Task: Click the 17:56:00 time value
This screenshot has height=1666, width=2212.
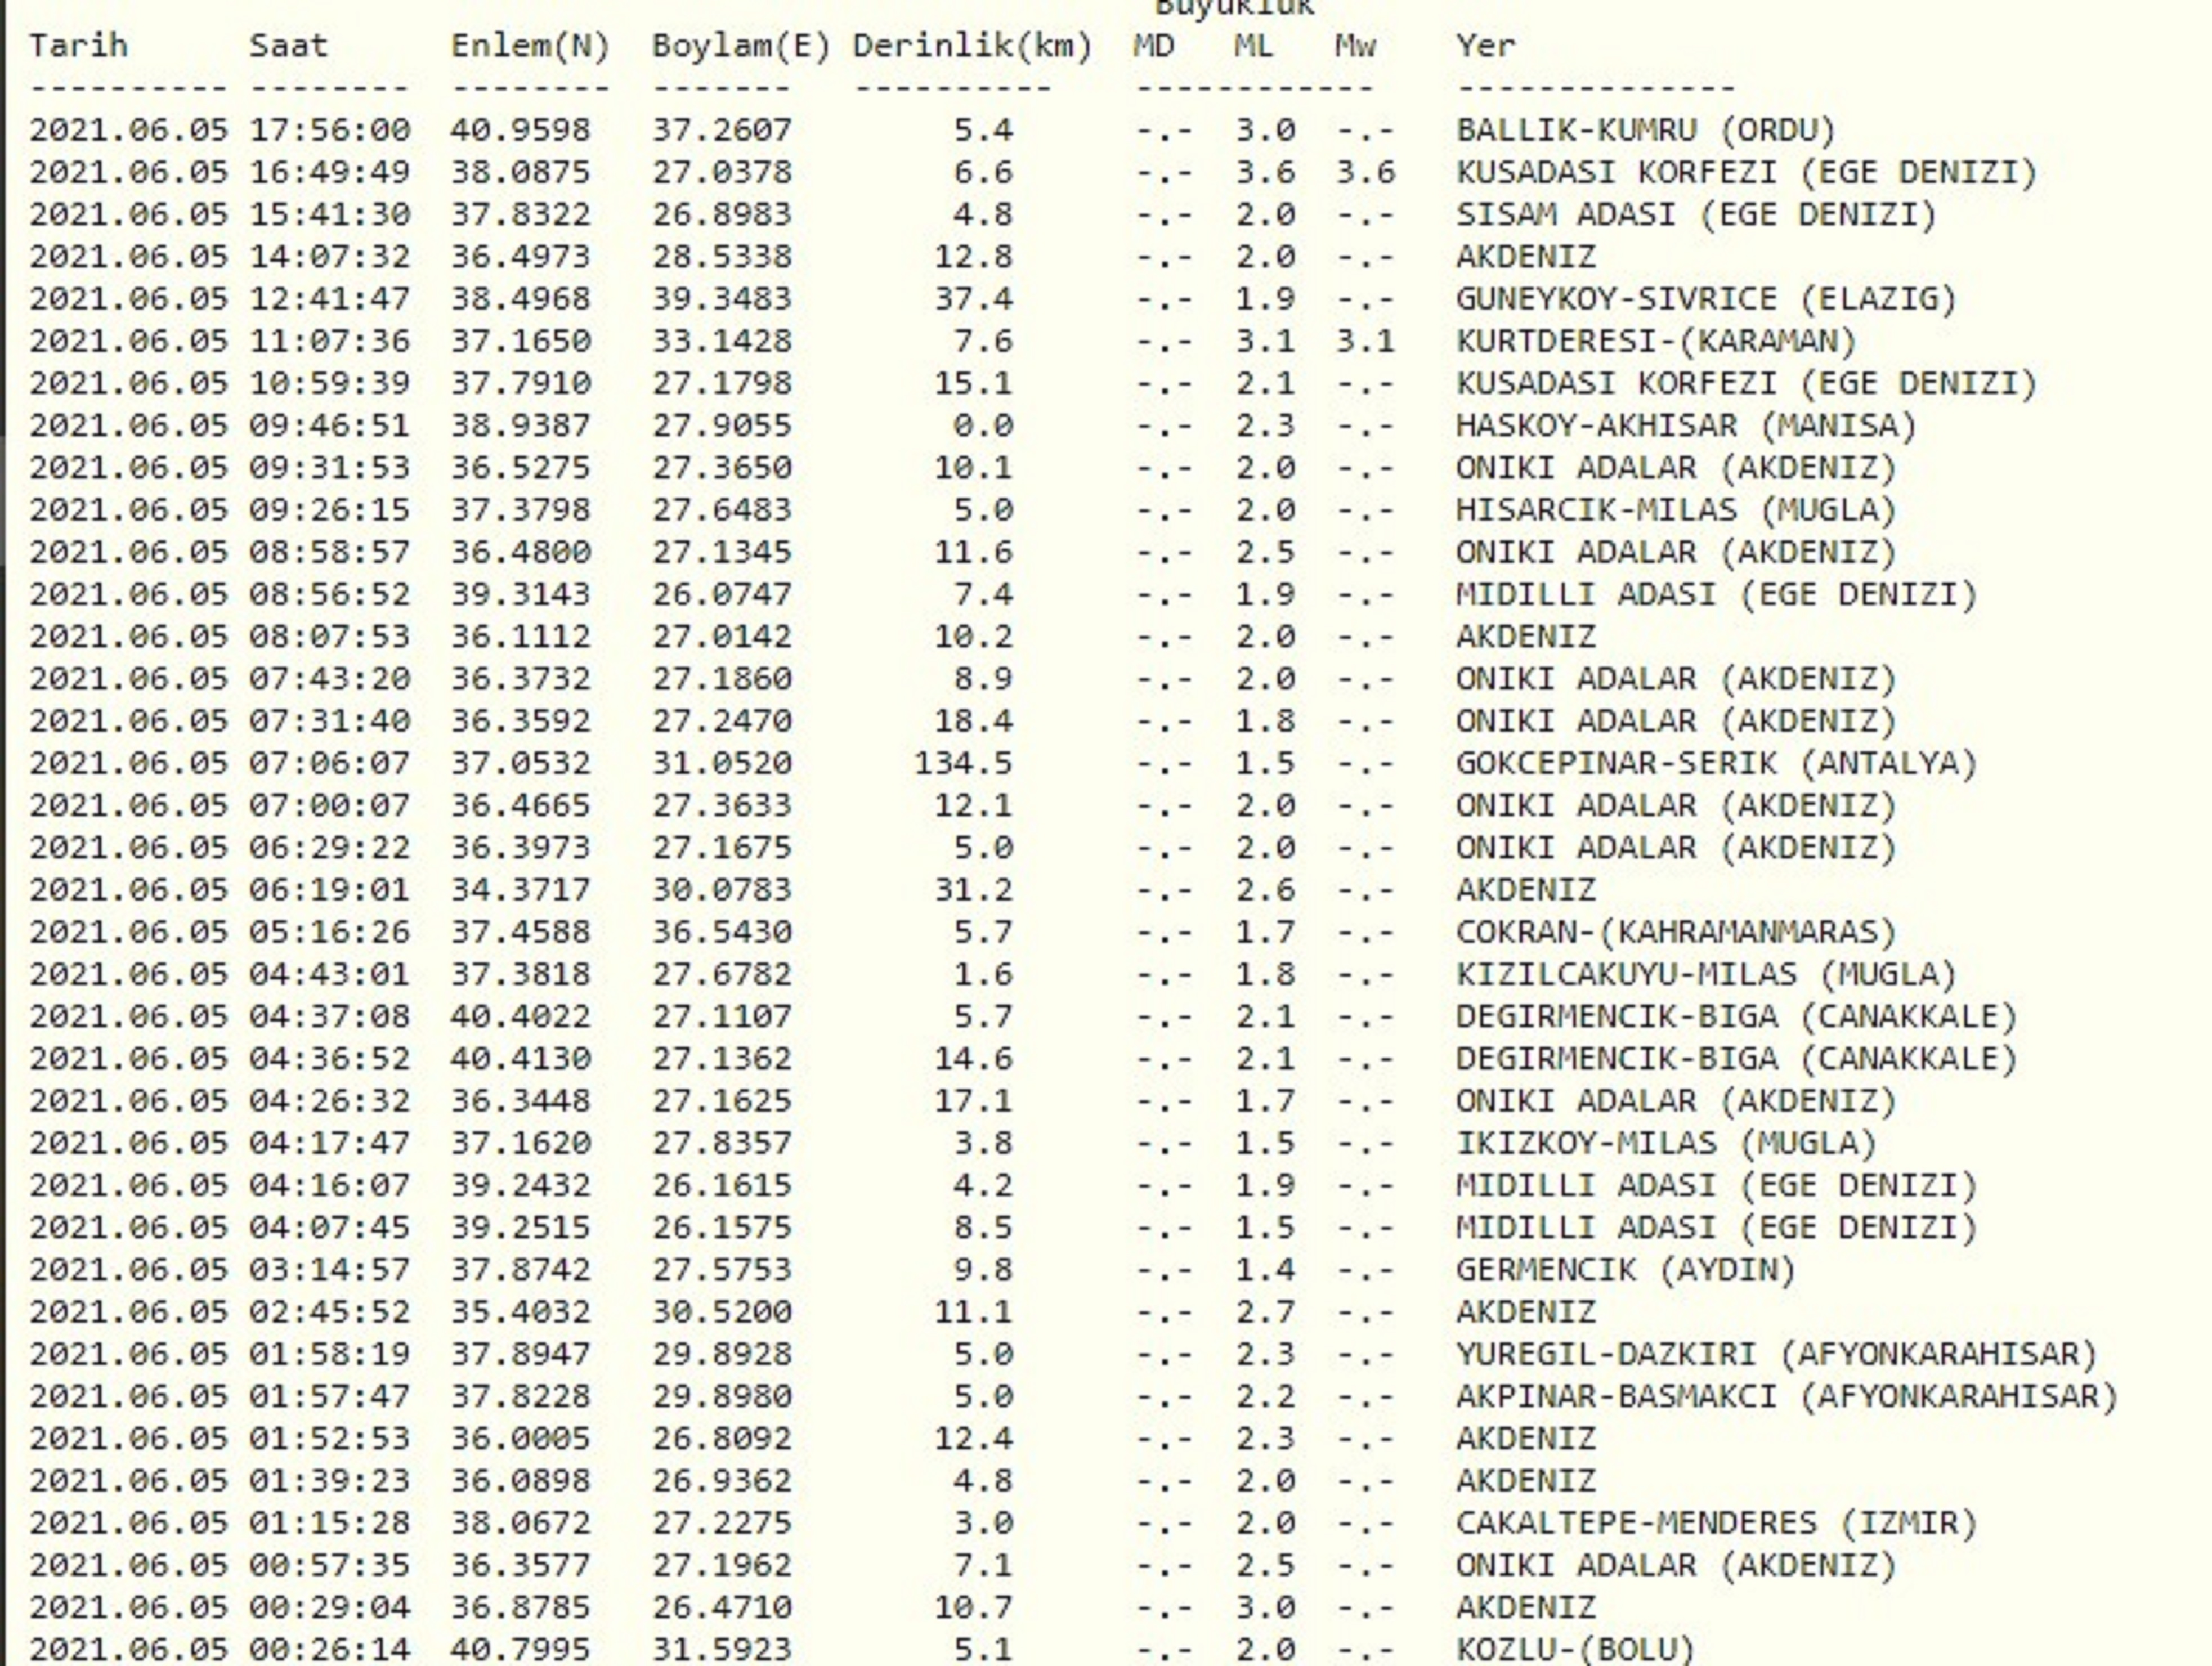Action: (x=329, y=130)
